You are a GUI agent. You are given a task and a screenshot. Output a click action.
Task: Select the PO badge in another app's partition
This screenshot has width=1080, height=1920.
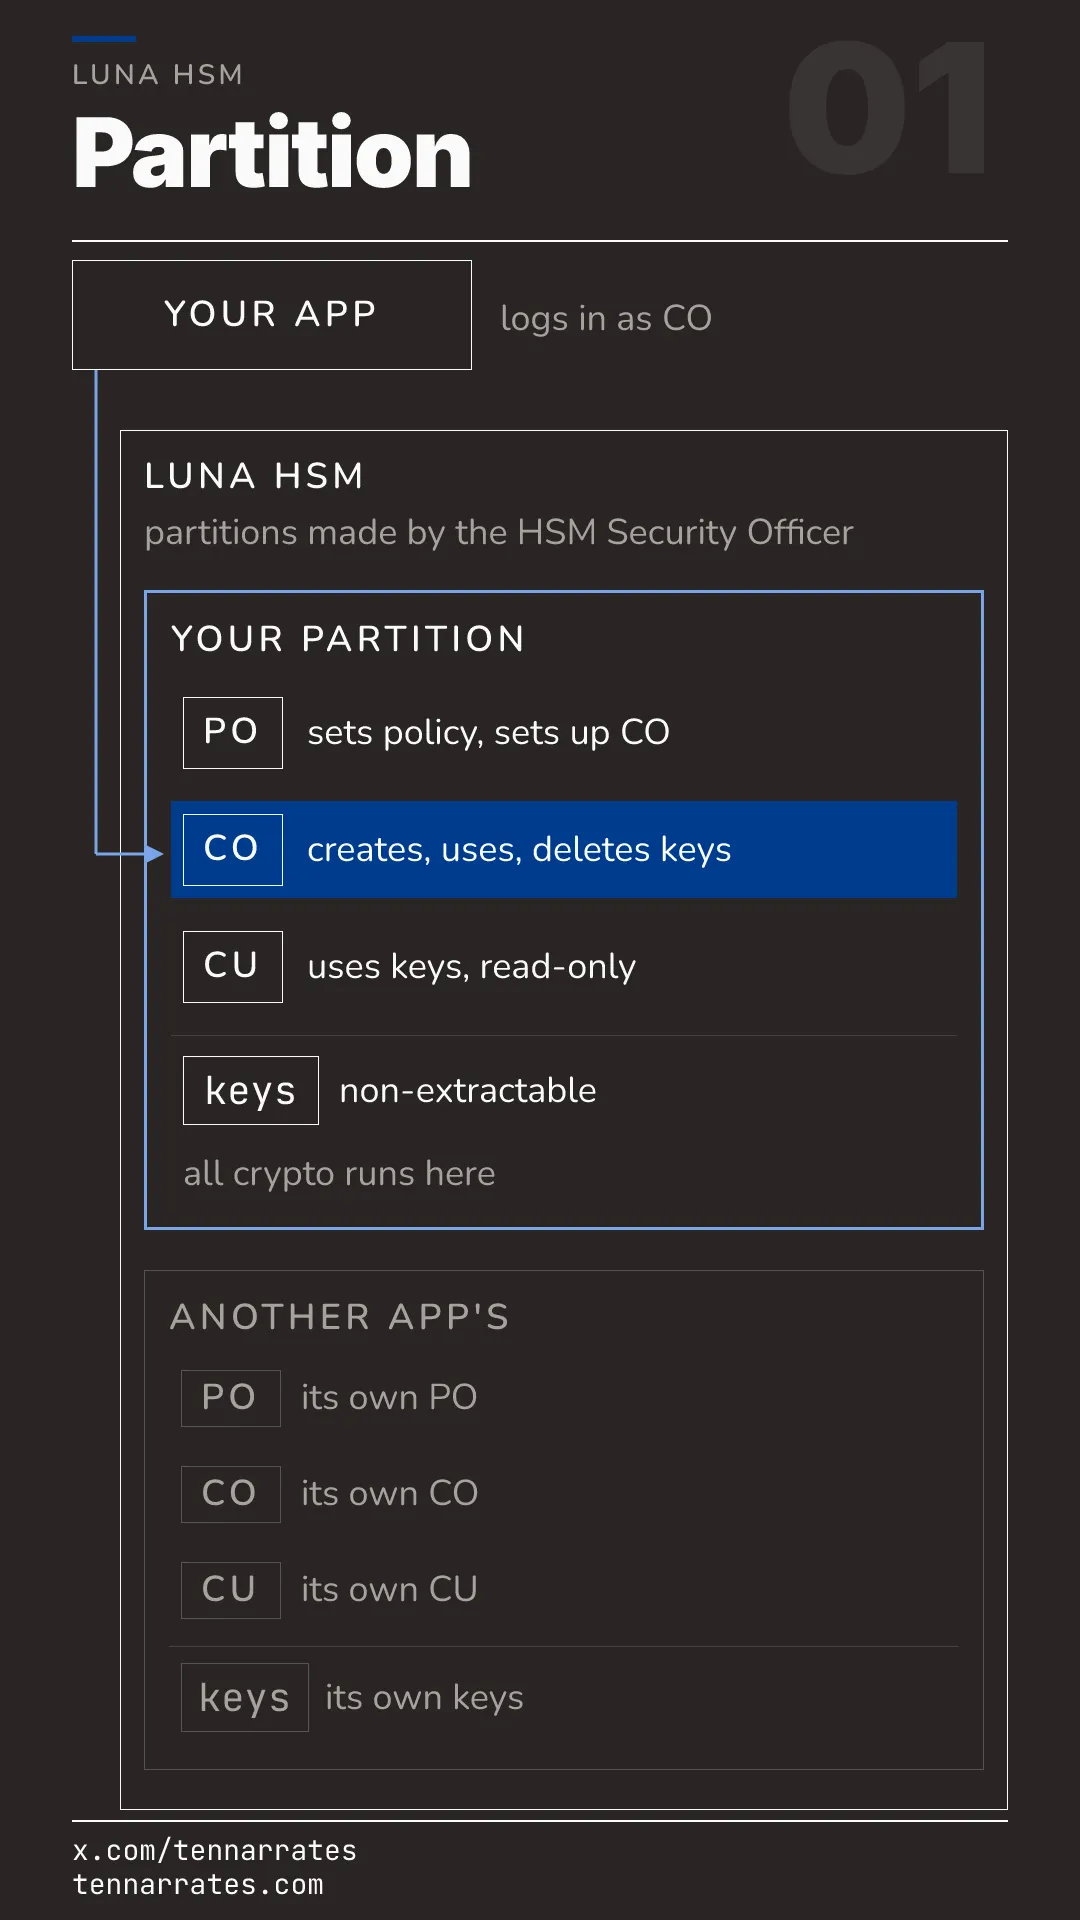click(x=231, y=1398)
